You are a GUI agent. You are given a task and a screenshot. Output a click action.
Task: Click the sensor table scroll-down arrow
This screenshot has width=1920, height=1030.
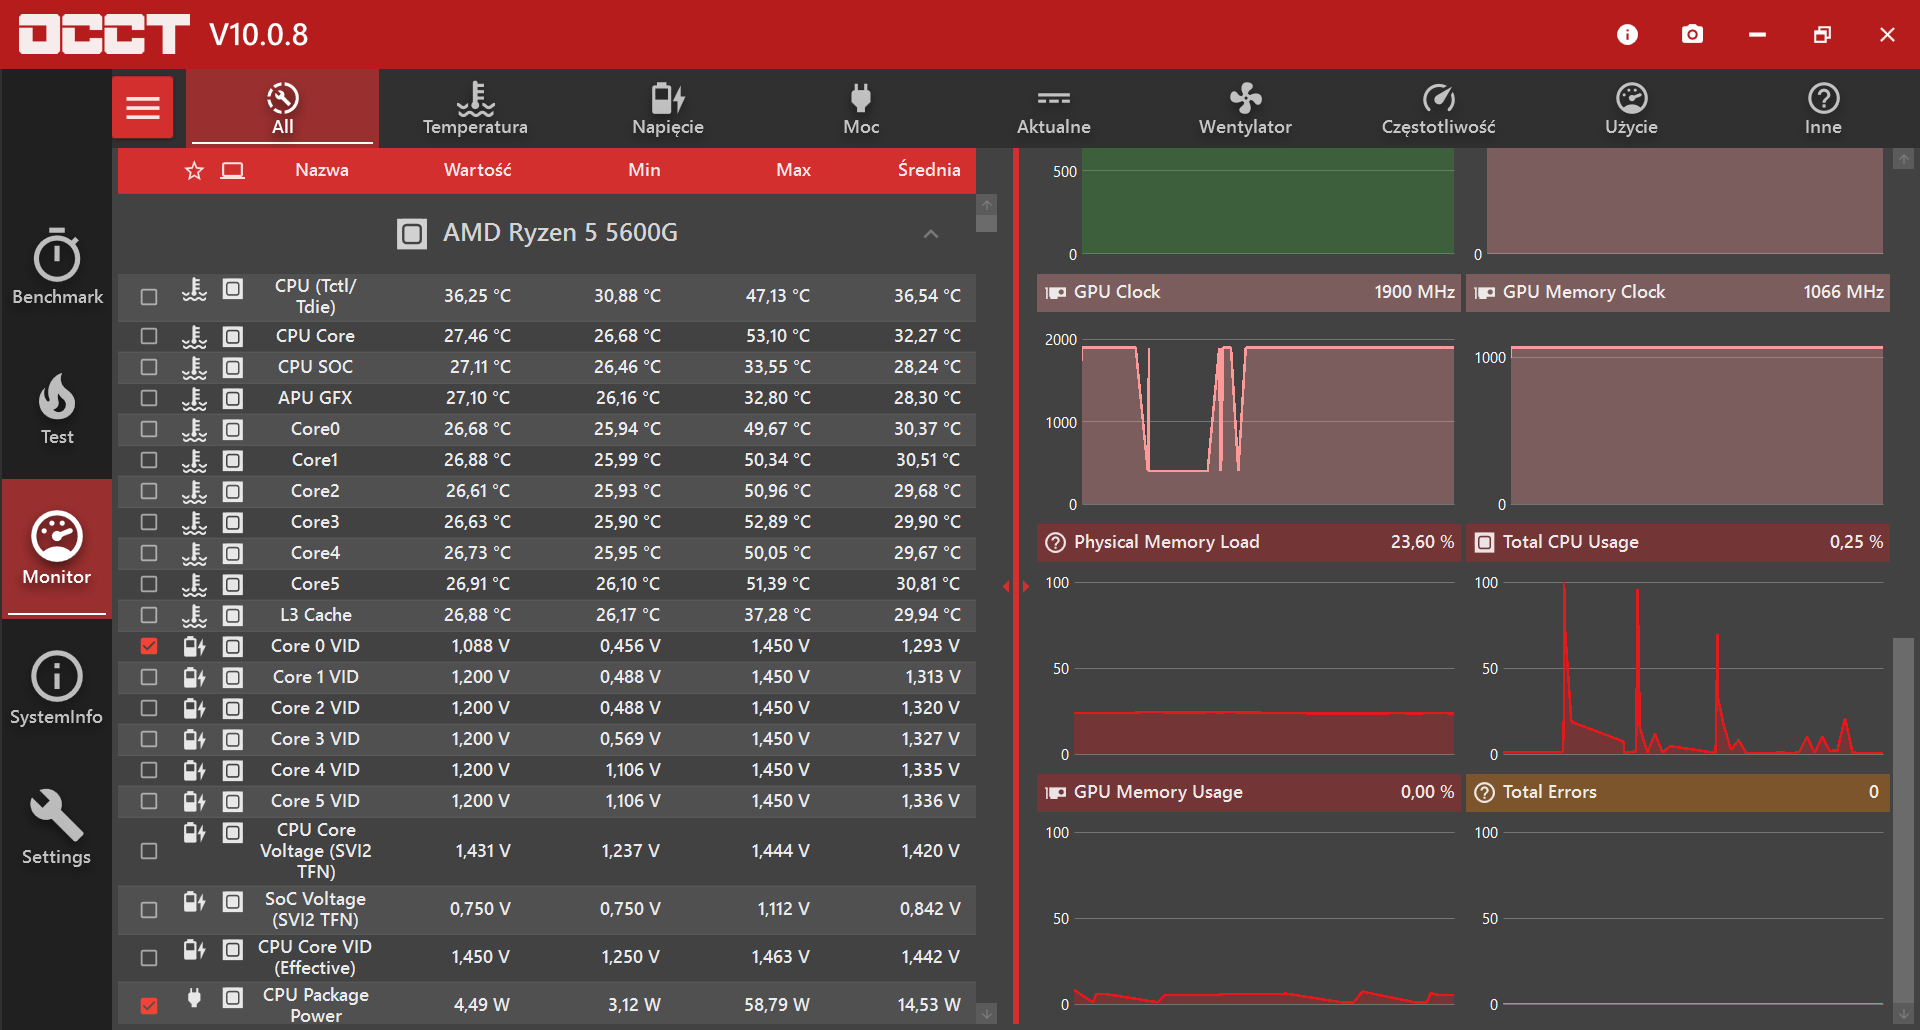tap(987, 1014)
